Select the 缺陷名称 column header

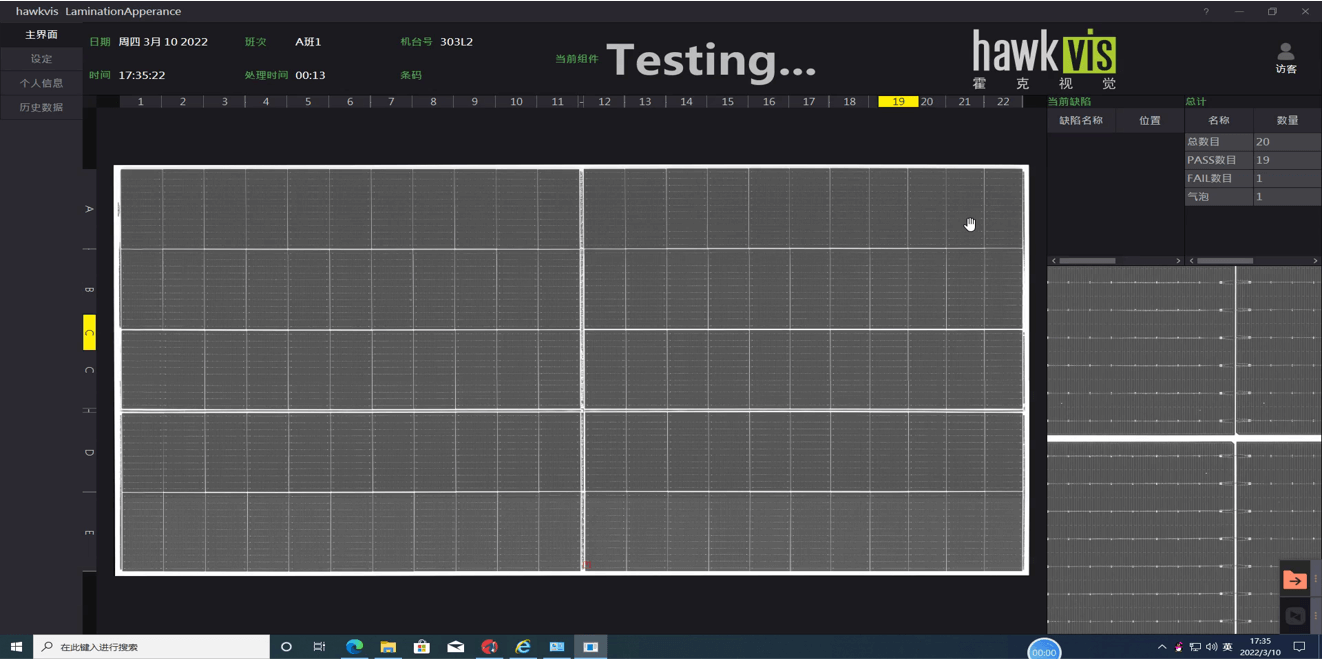click(x=1081, y=121)
